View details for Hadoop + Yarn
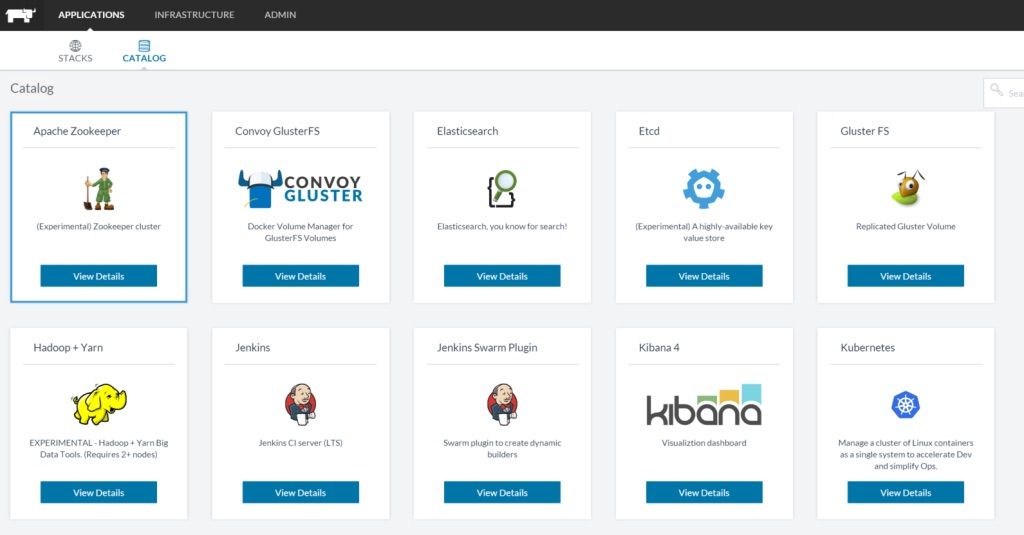The height and width of the screenshot is (535, 1024). pyautogui.click(x=99, y=492)
